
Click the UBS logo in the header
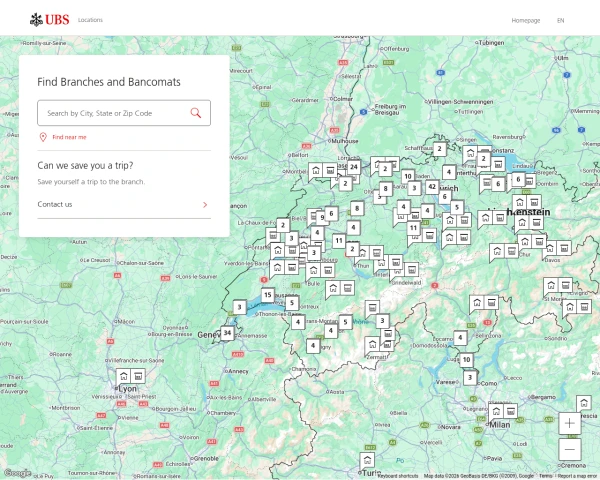50,20
